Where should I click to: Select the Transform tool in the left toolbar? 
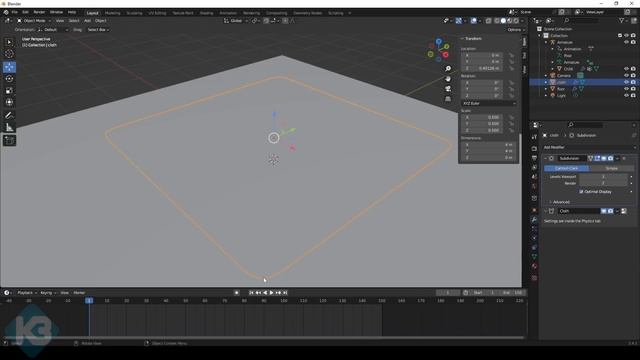[9, 102]
